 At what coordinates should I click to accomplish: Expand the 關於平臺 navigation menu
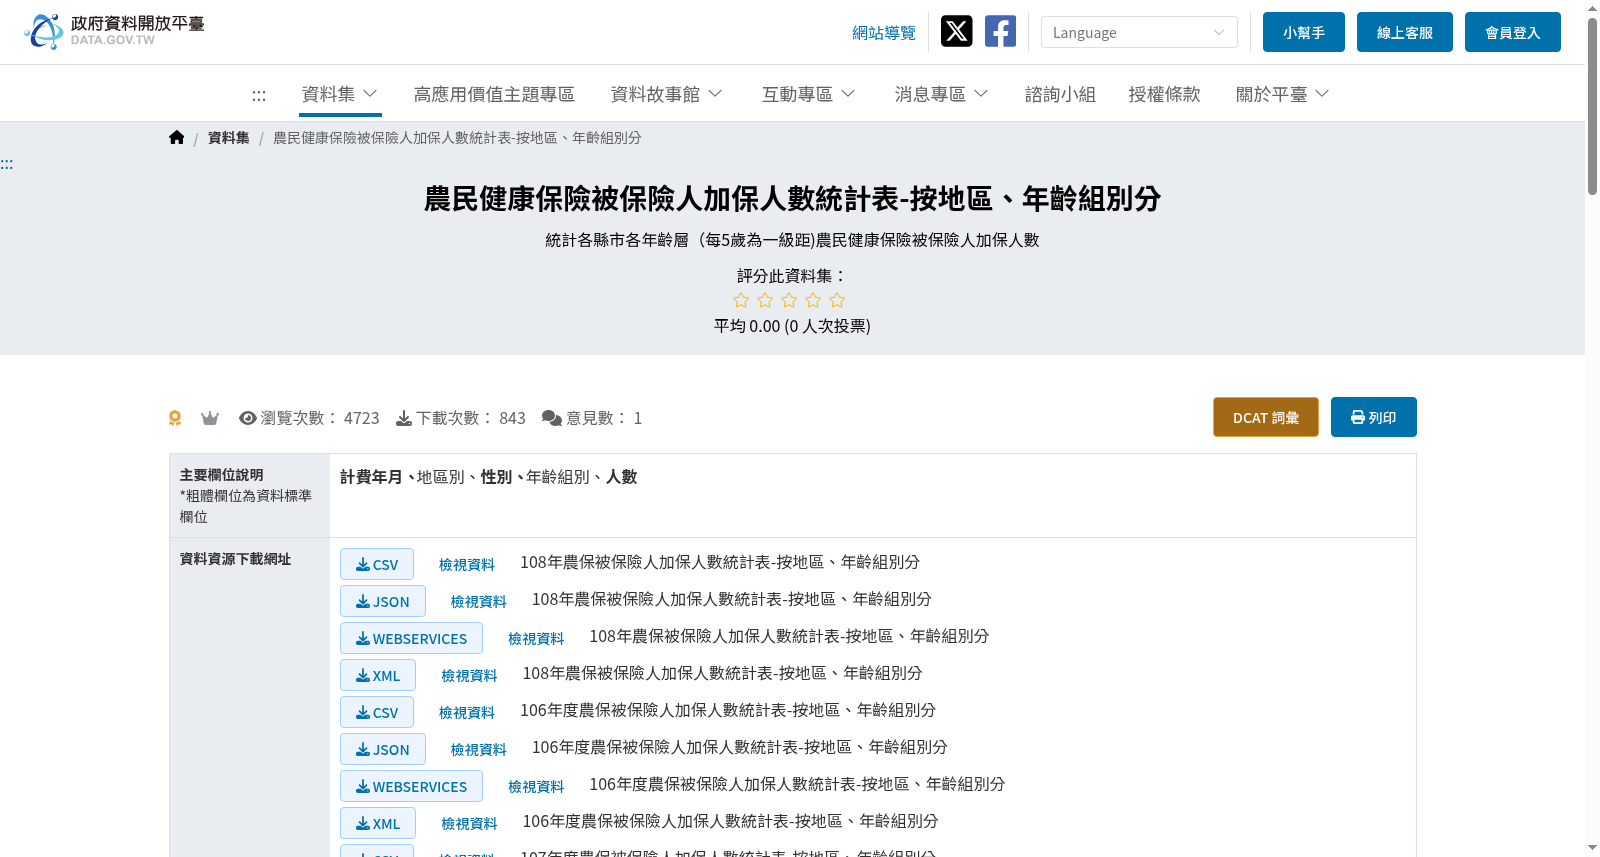click(x=1283, y=94)
